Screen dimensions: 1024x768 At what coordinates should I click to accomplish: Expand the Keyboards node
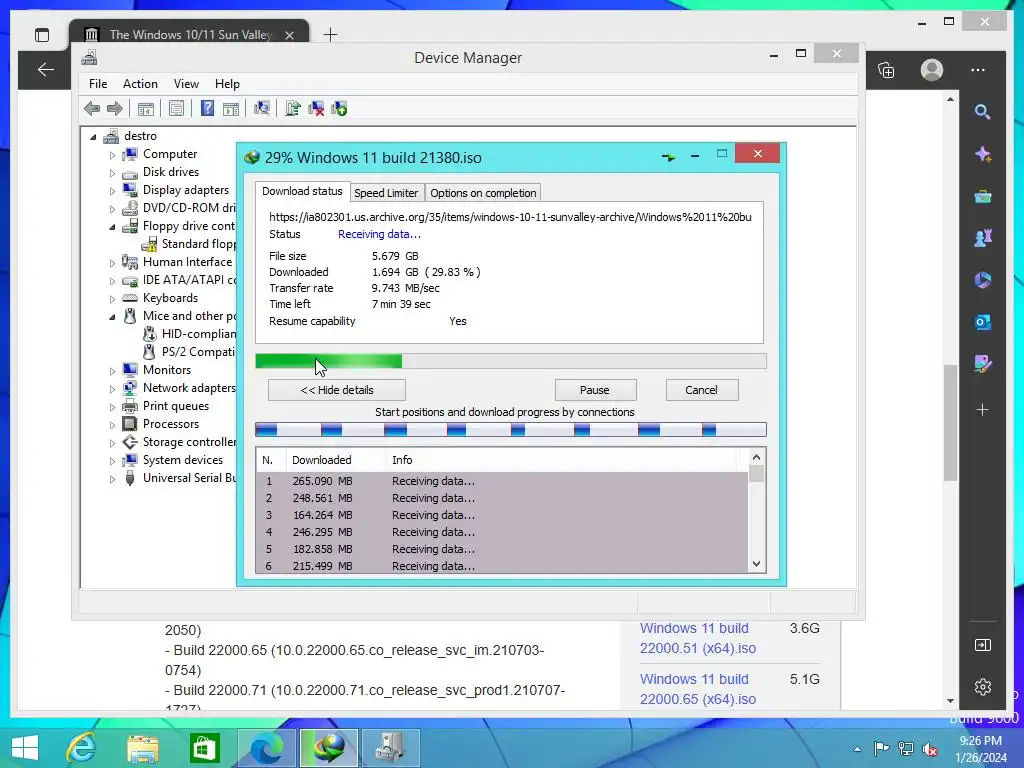coord(112,299)
